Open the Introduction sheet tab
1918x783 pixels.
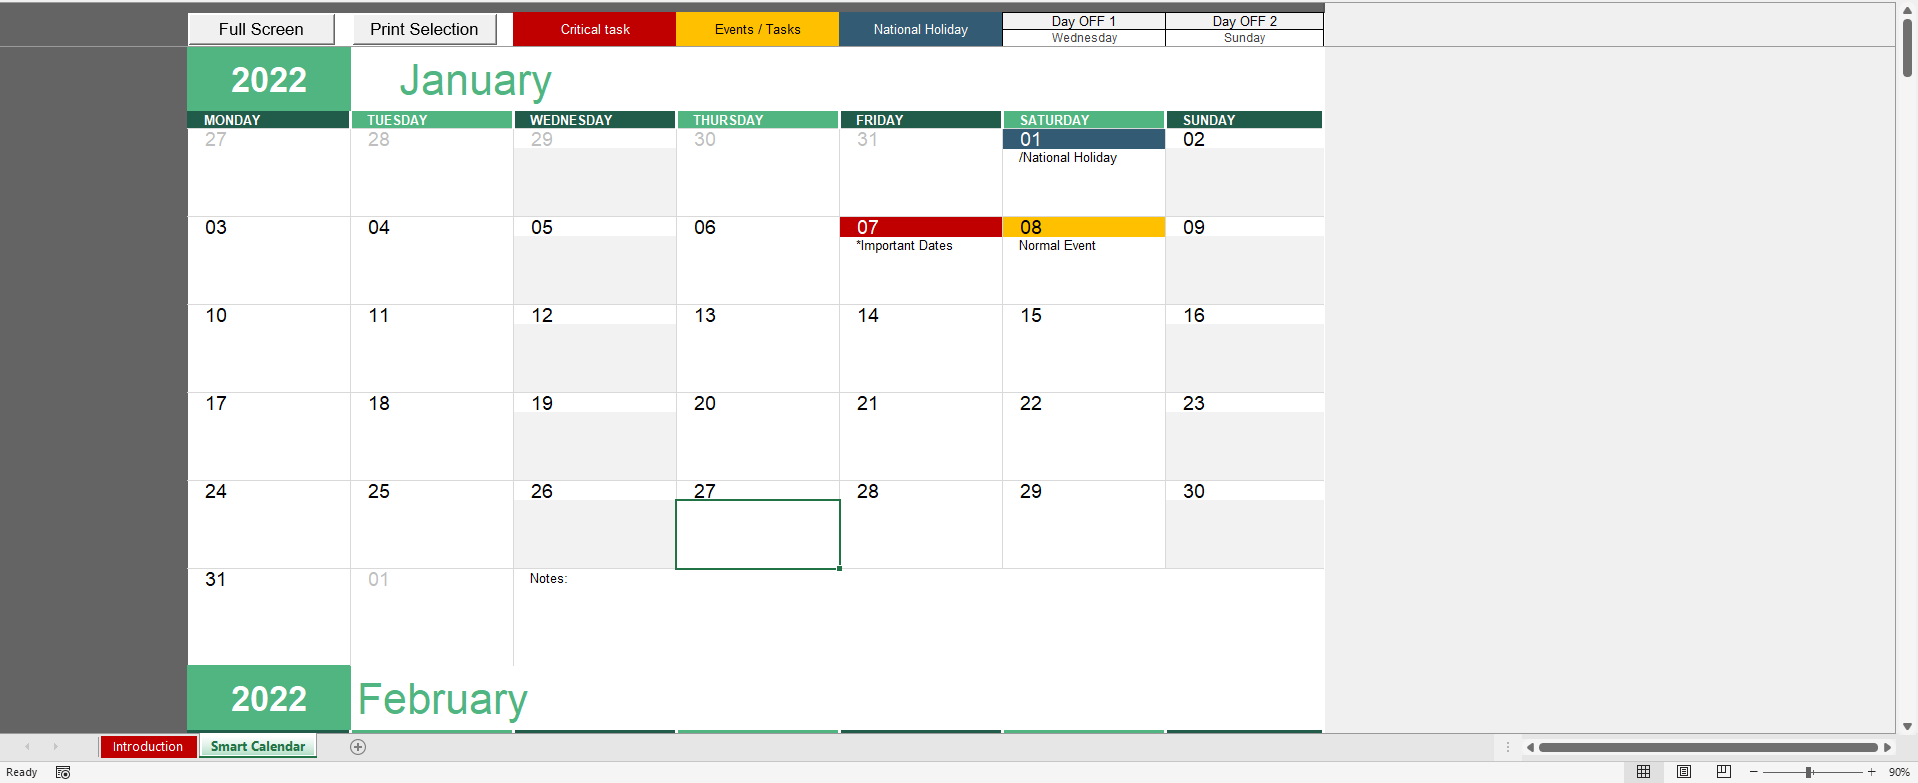click(148, 747)
